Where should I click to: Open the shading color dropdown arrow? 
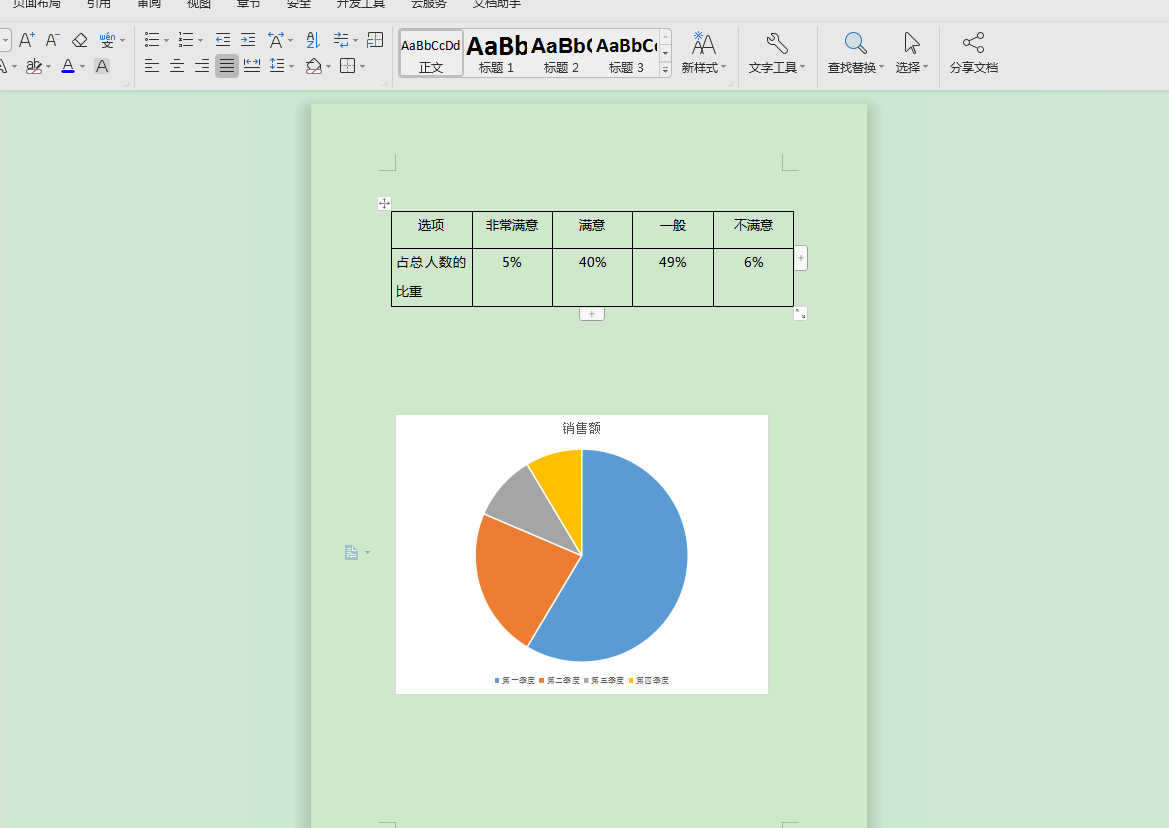pos(328,66)
